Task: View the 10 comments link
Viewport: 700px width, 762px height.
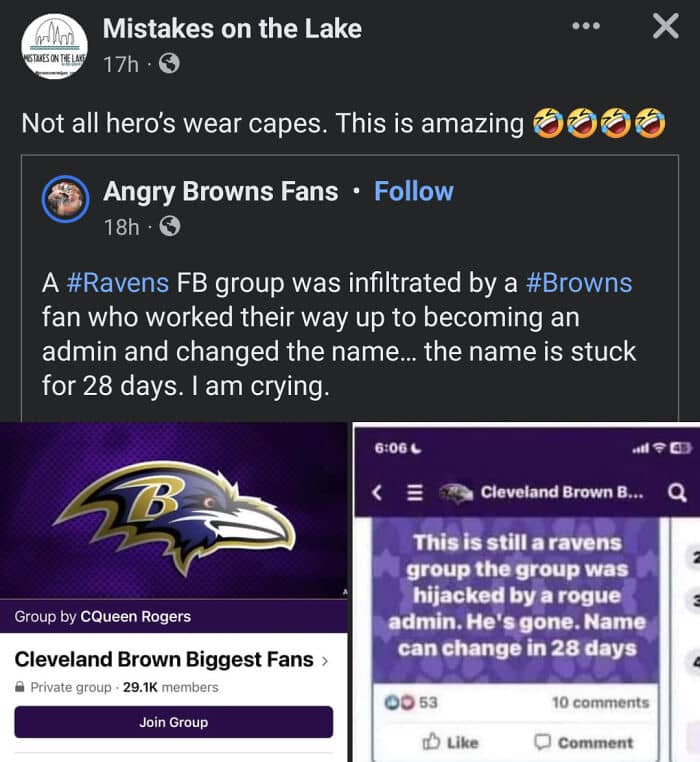Action: click(x=599, y=702)
